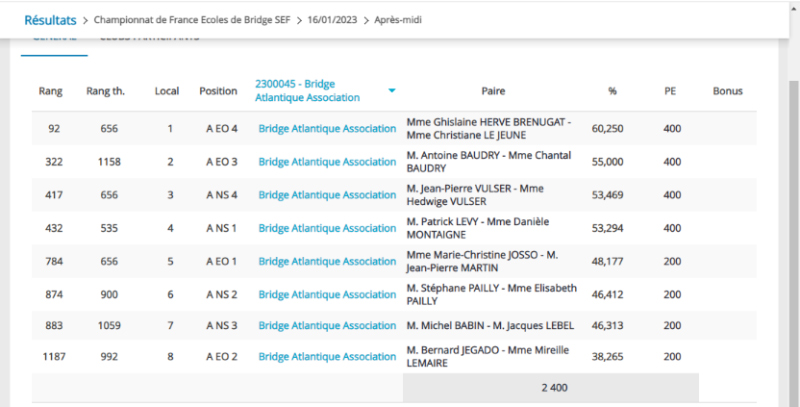Click position A EO 2
The width and height of the screenshot is (800, 407).
221,357
